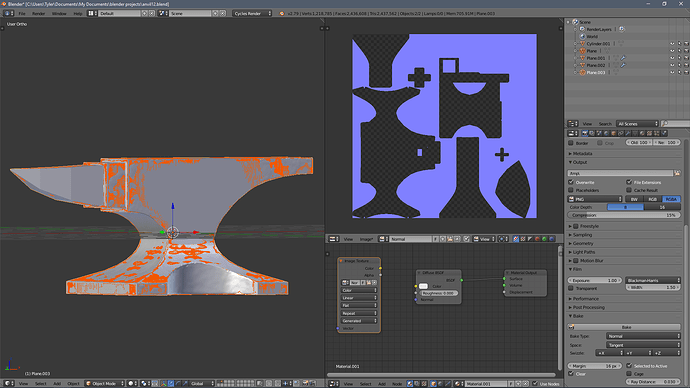690x388 pixels.
Task: Click the image editor pin icon
Action: point(467,239)
